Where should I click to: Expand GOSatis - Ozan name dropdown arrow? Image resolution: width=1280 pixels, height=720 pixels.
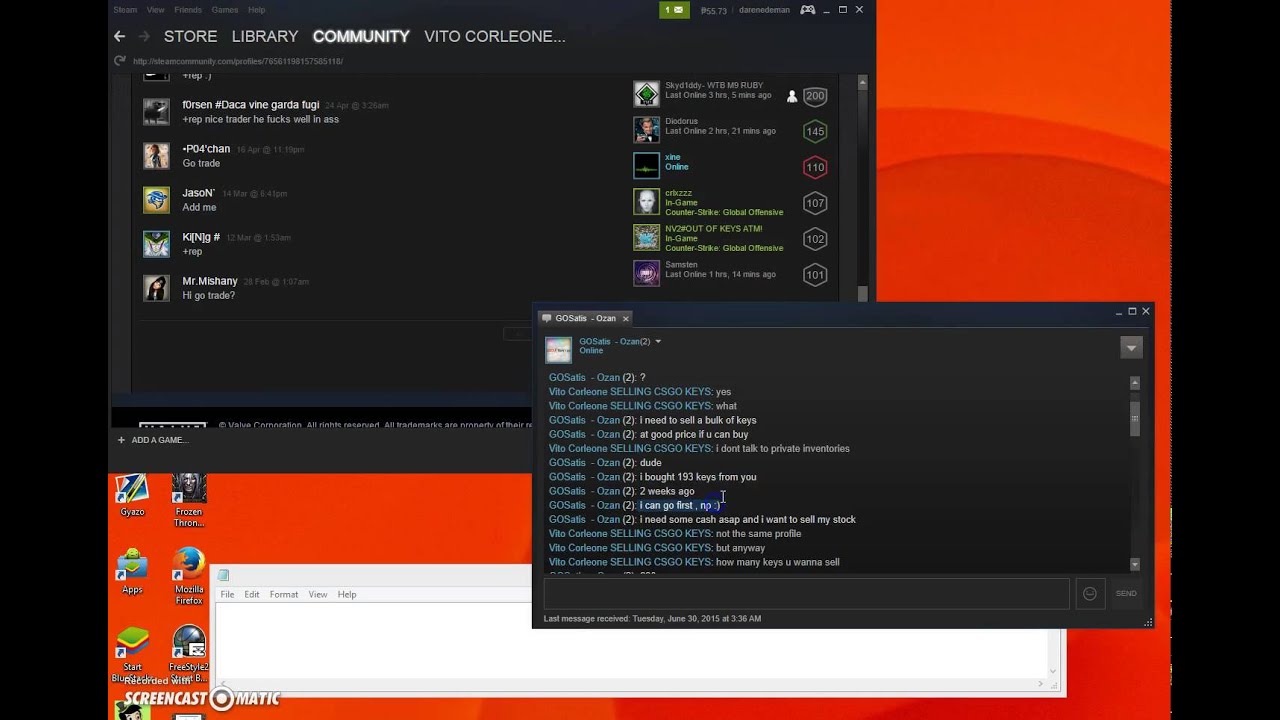(x=657, y=342)
